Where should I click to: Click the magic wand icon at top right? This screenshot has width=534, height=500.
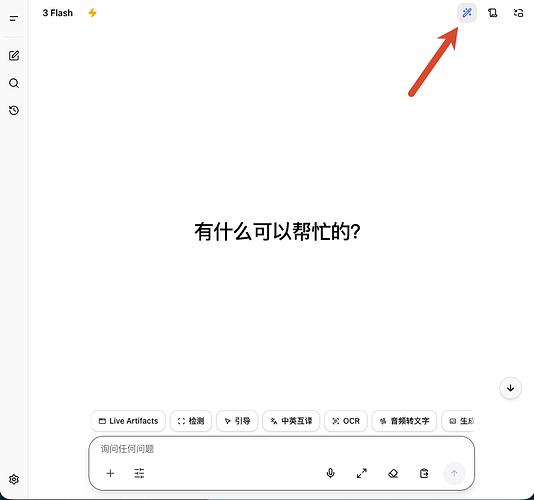(x=467, y=13)
